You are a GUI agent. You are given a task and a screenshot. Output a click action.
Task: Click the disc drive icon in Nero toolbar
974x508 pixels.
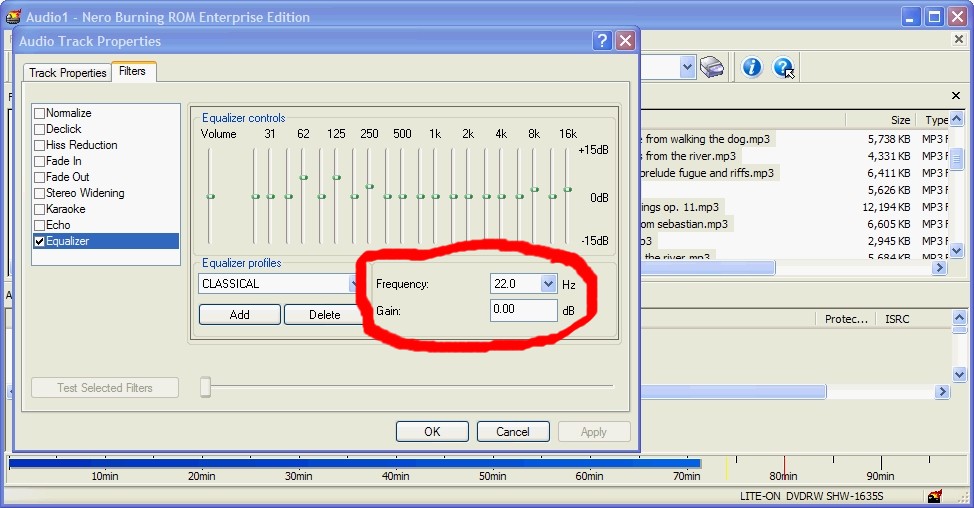712,67
